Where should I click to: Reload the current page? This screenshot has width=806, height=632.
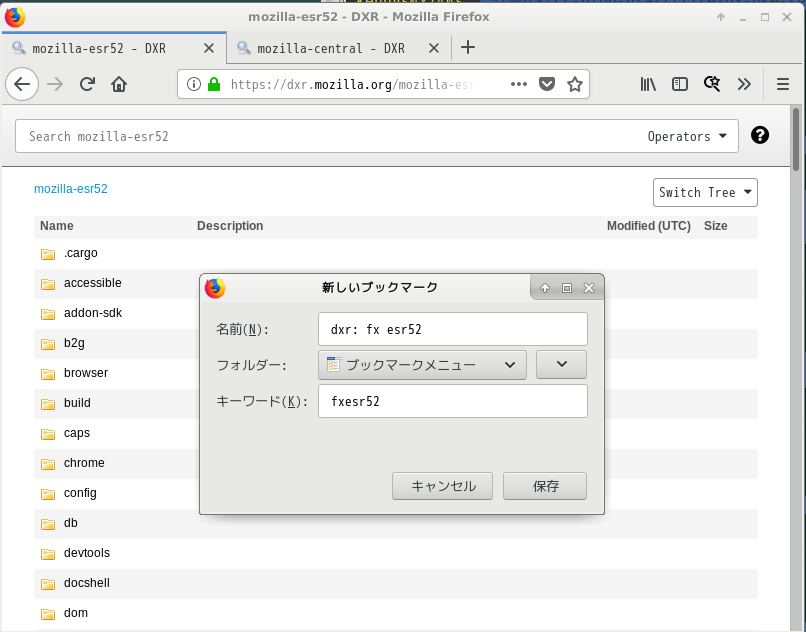[87, 85]
